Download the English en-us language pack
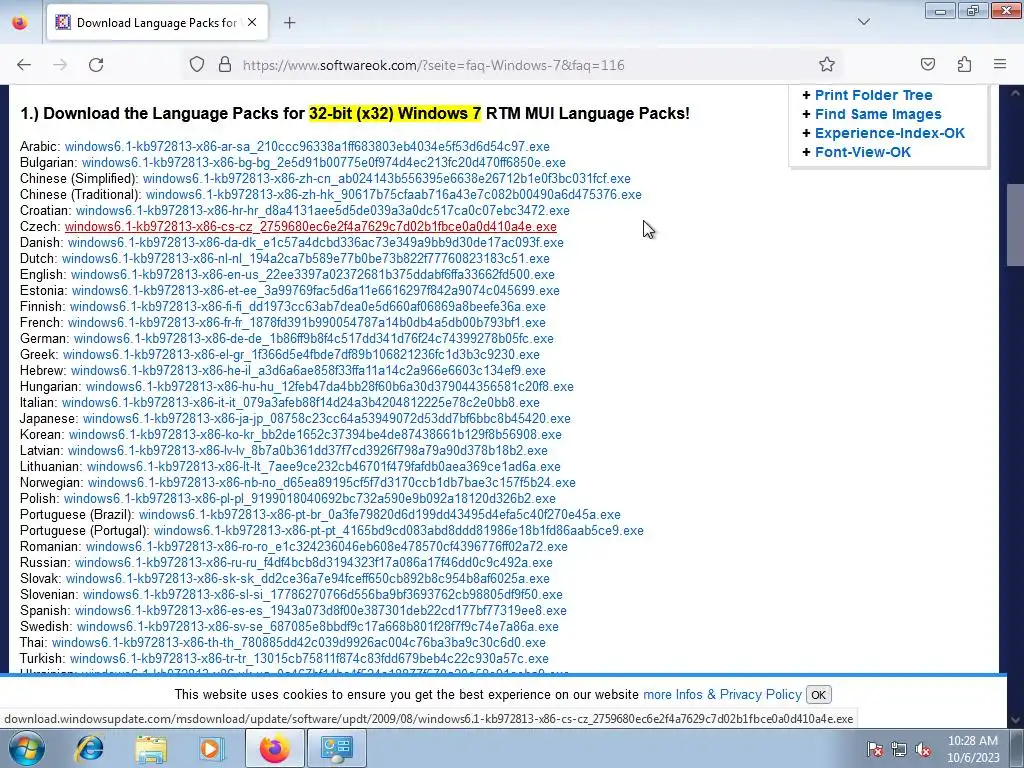Image resolution: width=1024 pixels, height=768 pixels. coord(312,274)
